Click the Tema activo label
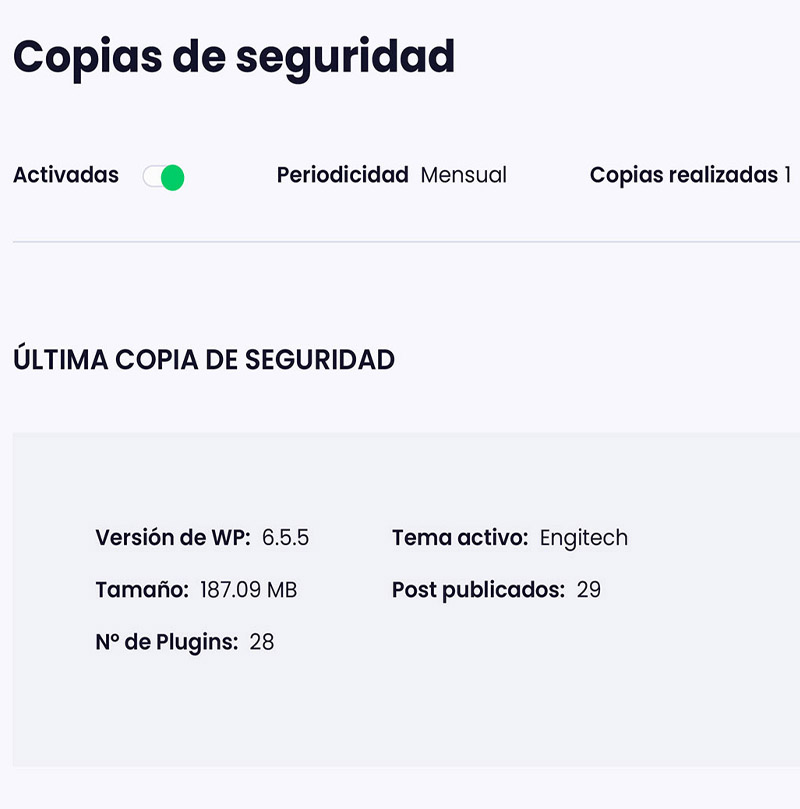The image size is (800, 809). pos(460,538)
